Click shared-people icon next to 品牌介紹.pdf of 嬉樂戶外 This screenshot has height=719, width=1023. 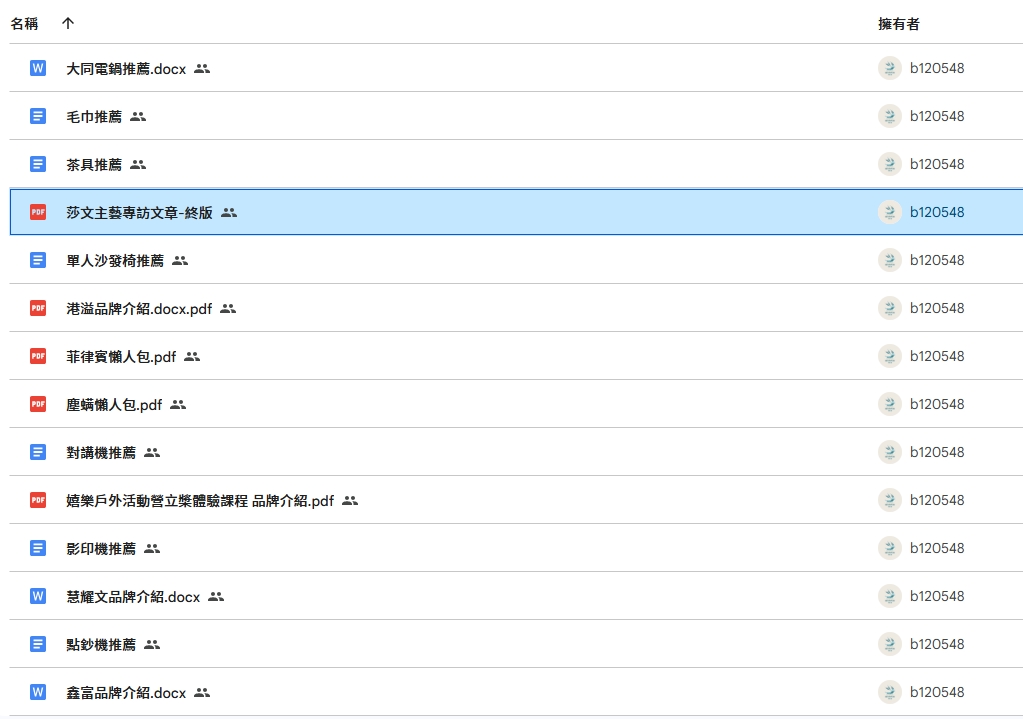[350, 501]
